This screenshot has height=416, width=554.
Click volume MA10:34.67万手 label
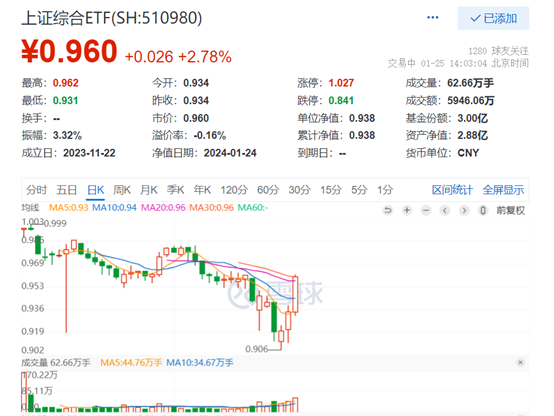point(200,363)
